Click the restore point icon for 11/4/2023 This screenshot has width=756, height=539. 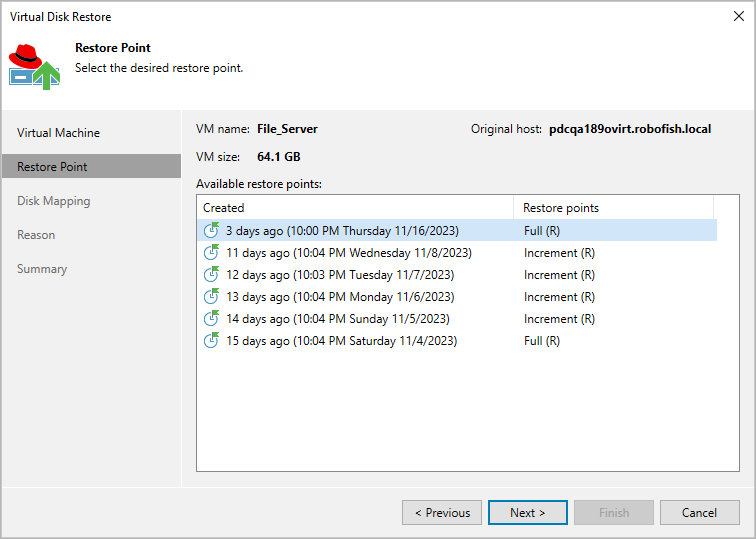pos(211,340)
